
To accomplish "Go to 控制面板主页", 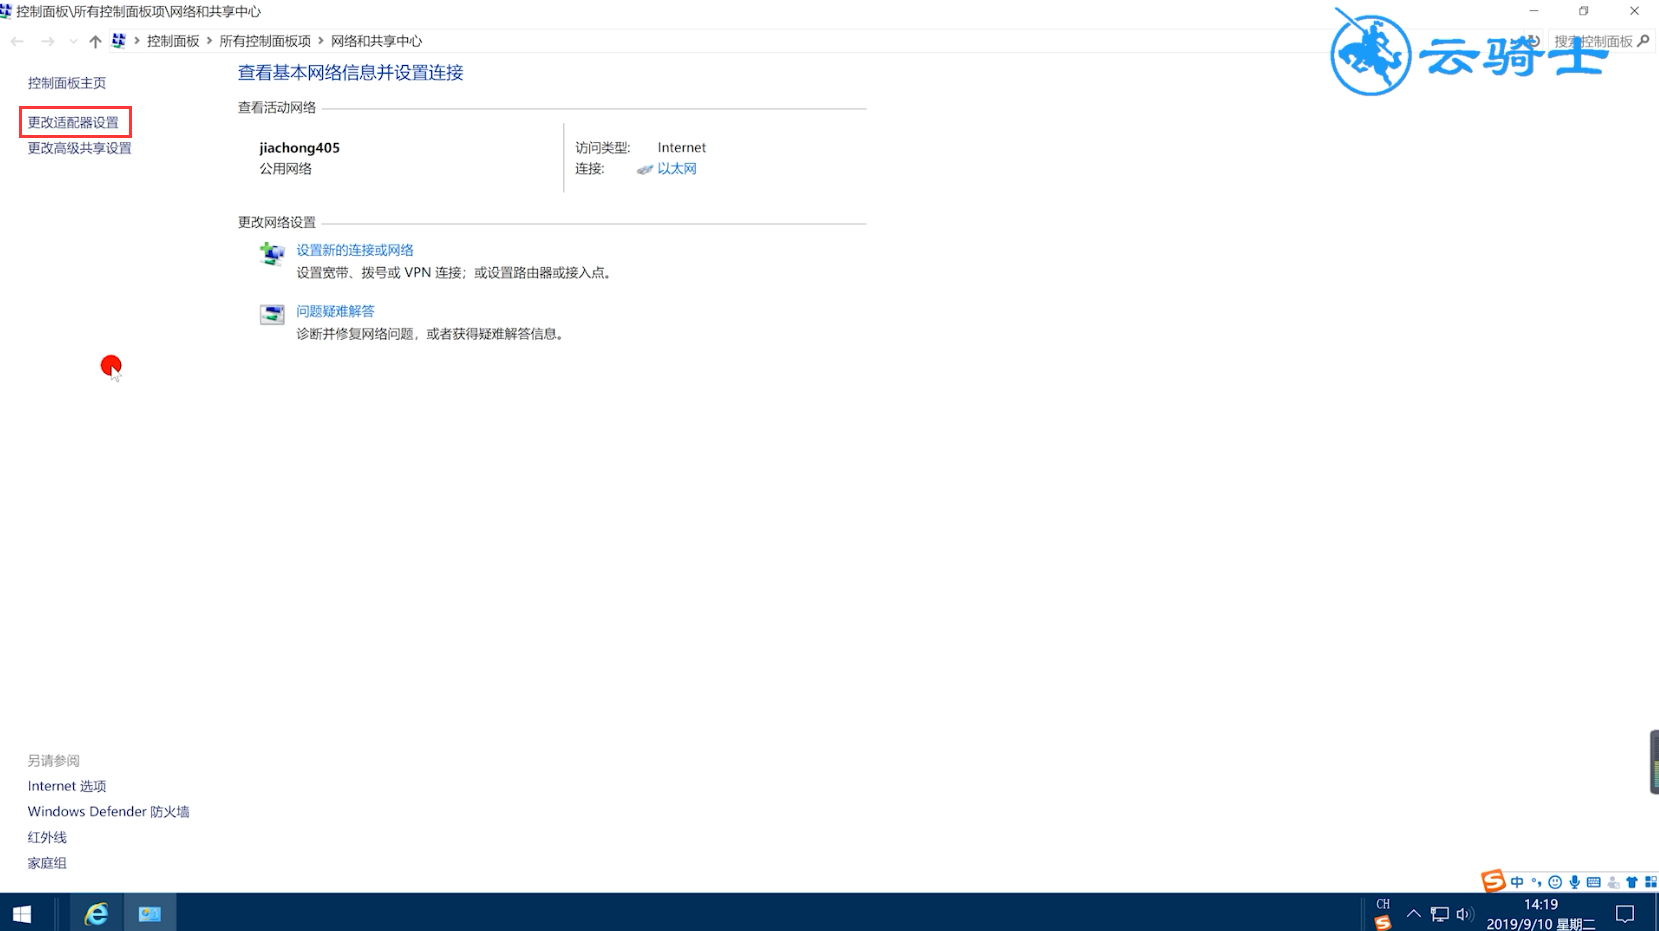I will pyautogui.click(x=66, y=83).
